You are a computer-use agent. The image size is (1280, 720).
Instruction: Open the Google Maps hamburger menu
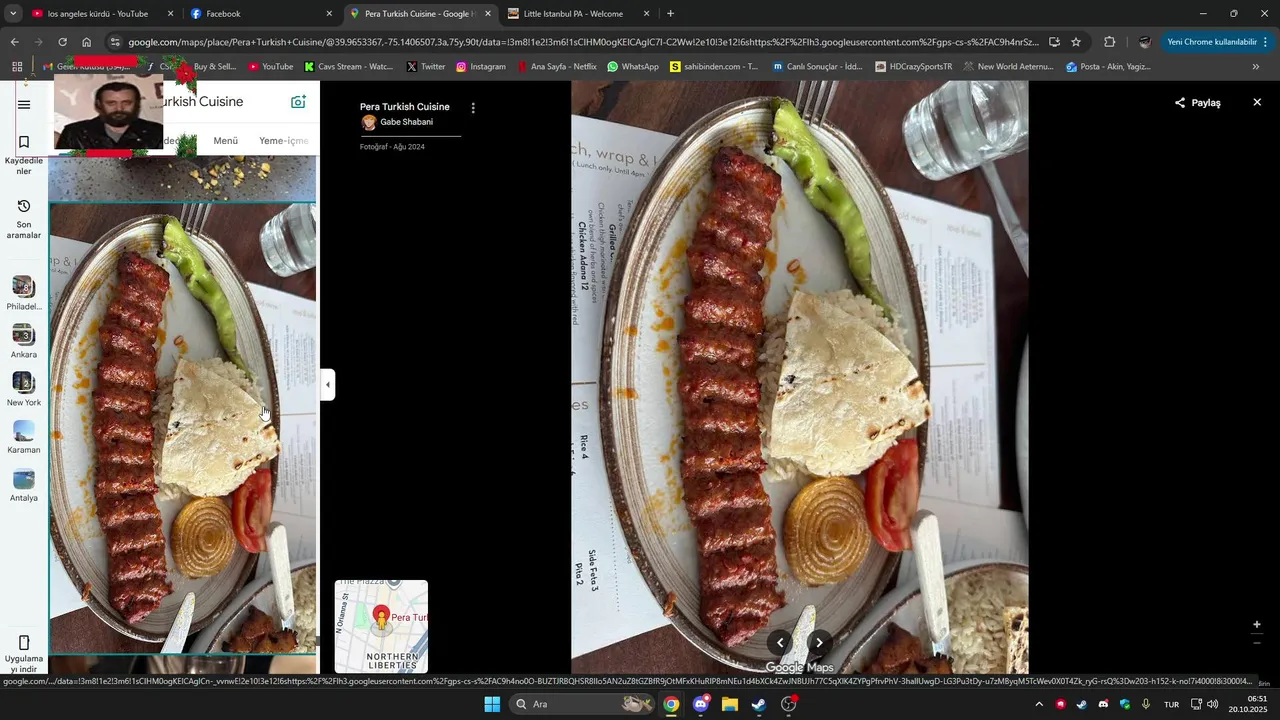pos(24,105)
